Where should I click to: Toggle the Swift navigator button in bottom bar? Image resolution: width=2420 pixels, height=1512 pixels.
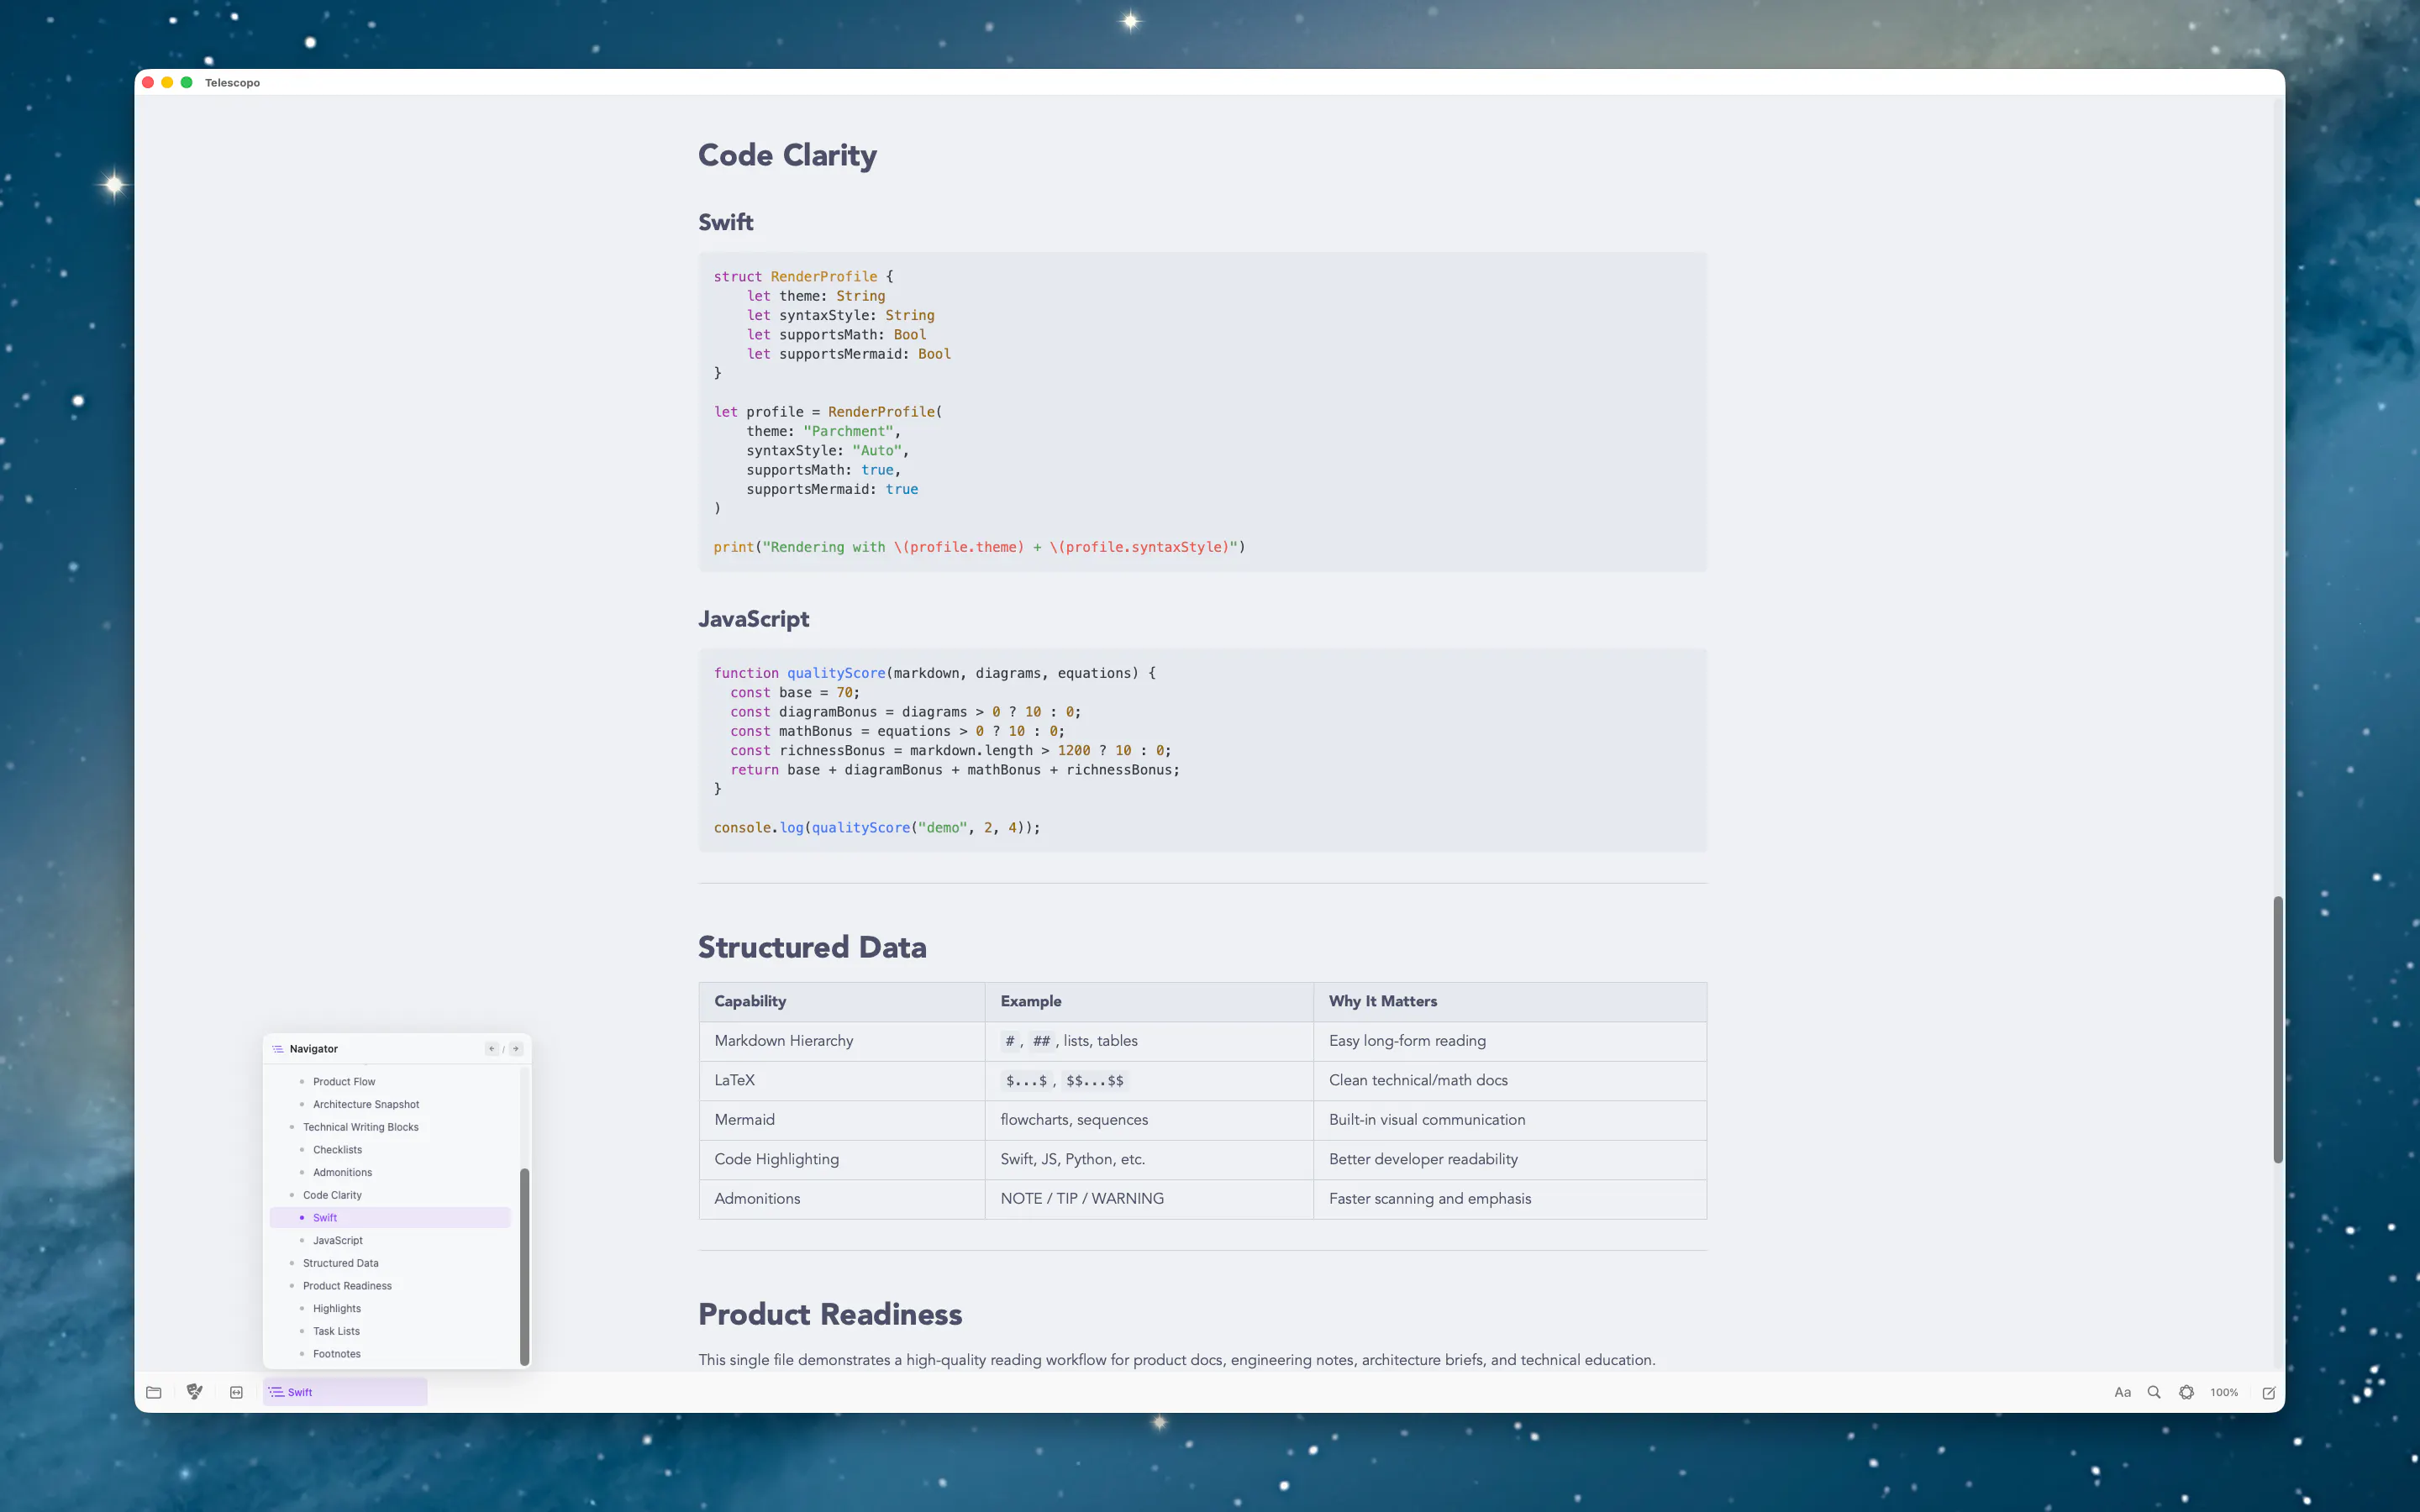pyautogui.click(x=345, y=1392)
